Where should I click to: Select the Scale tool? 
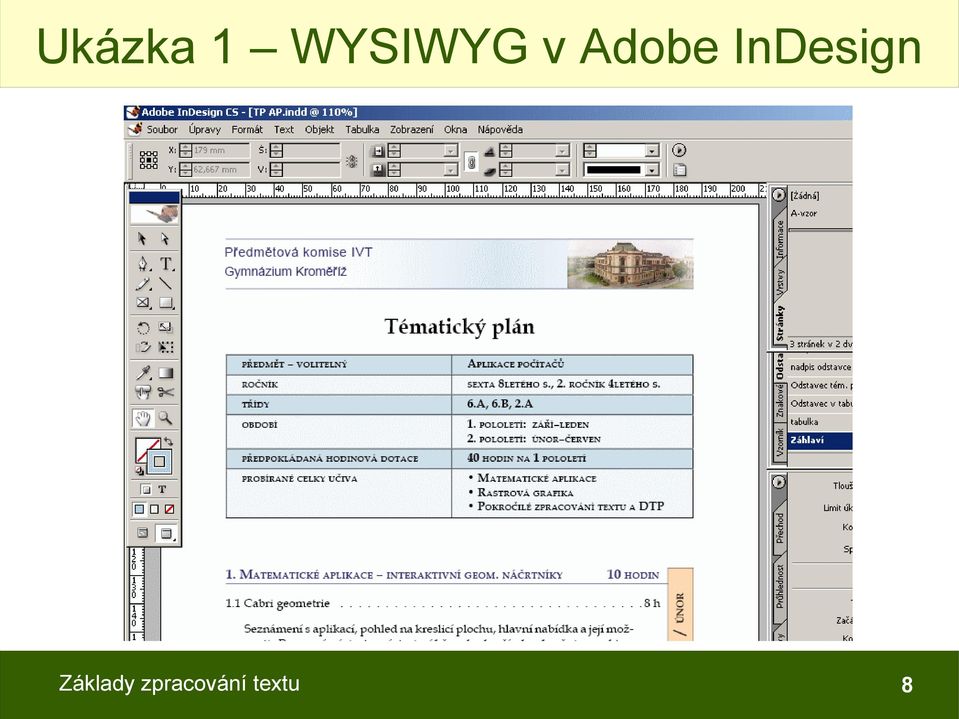[165, 328]
